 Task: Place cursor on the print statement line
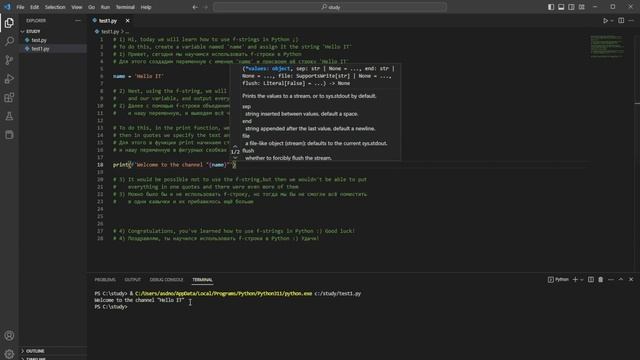174,165
